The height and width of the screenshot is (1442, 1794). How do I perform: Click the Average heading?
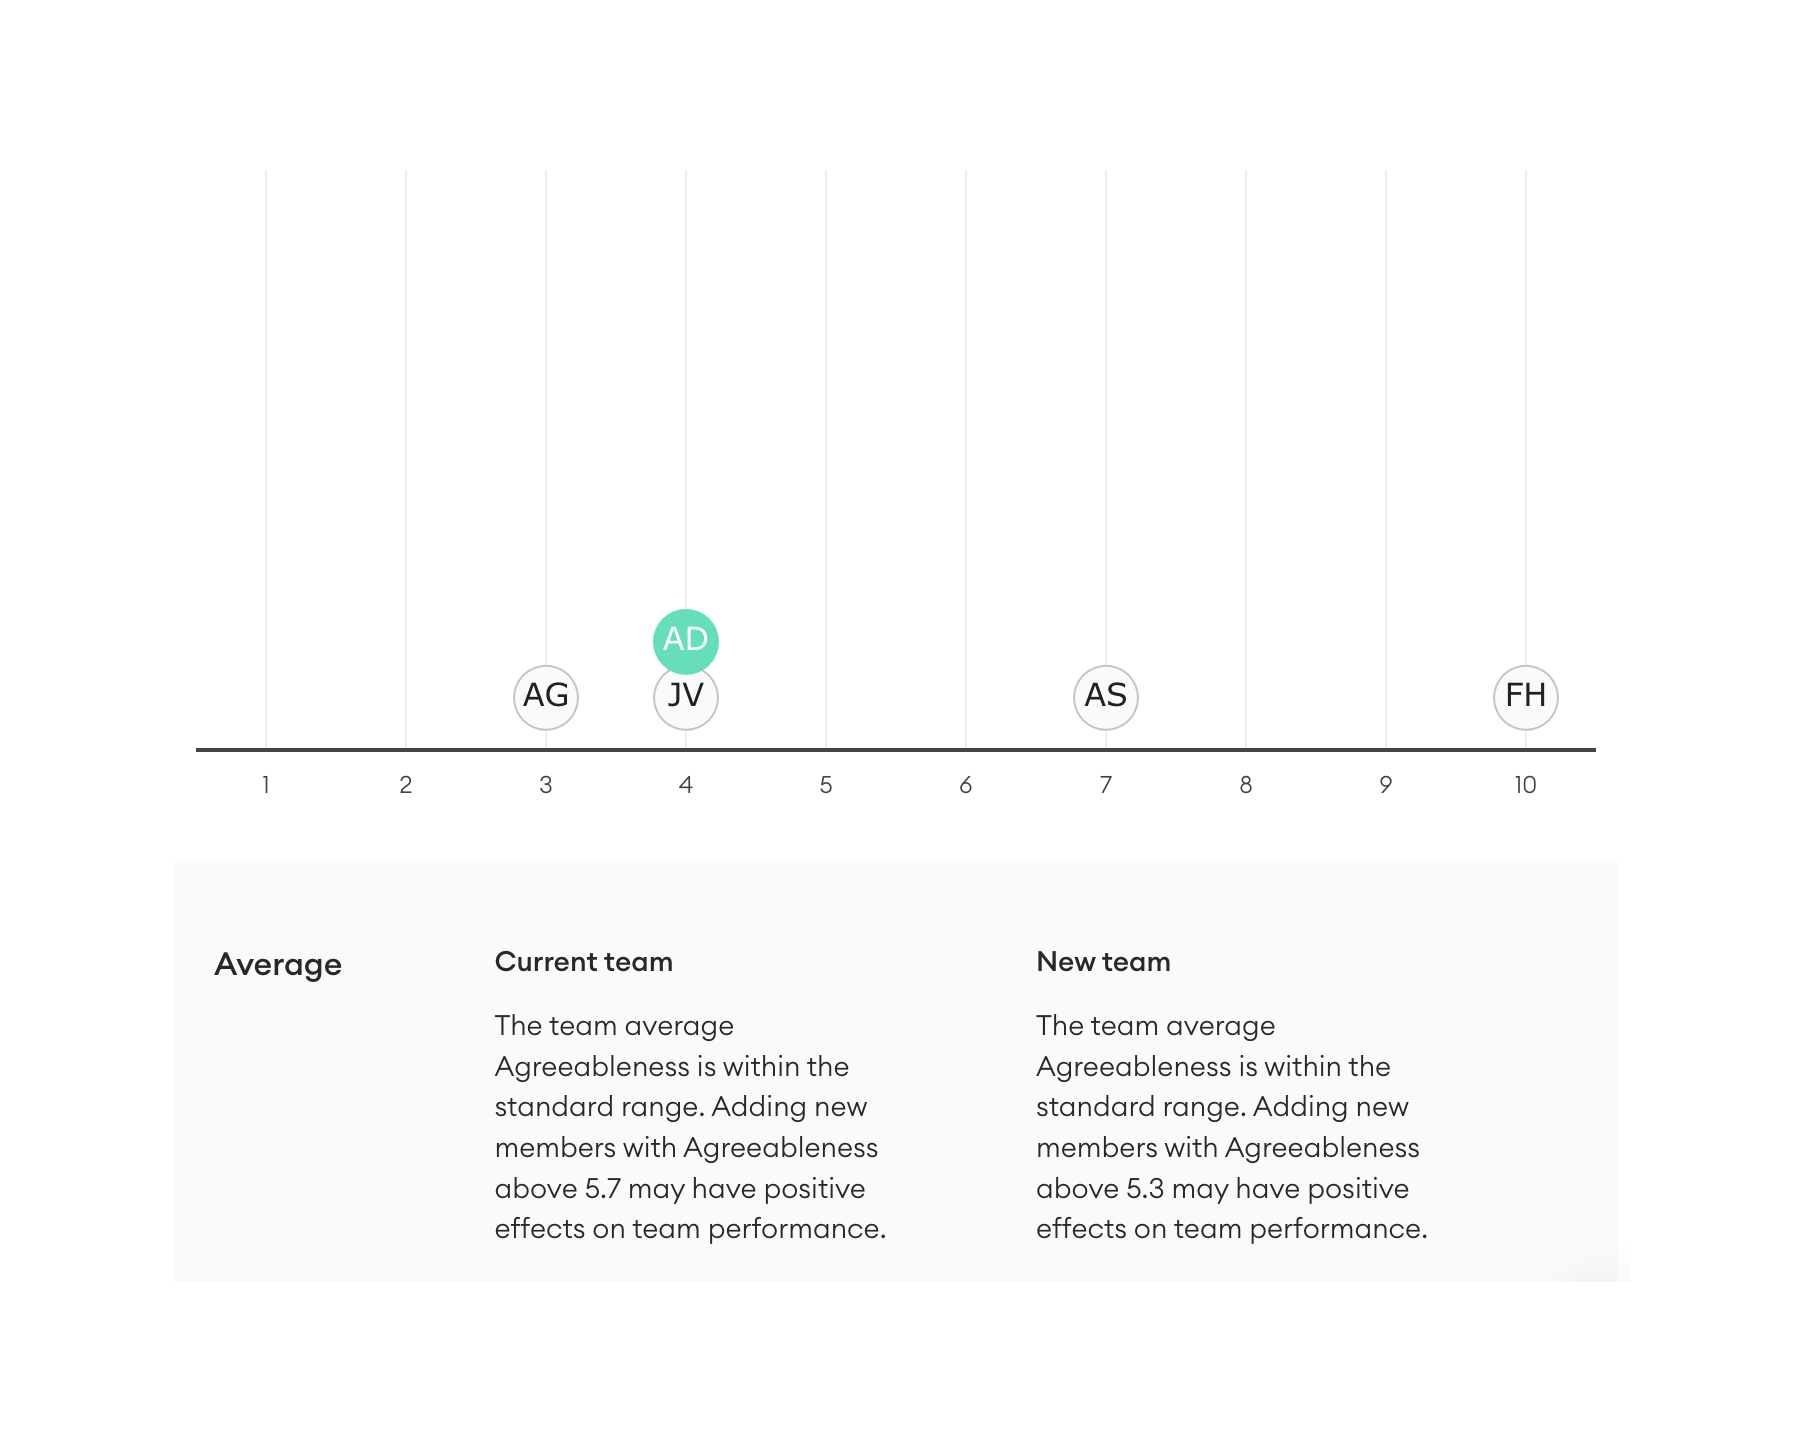click(x=278, y=965)
